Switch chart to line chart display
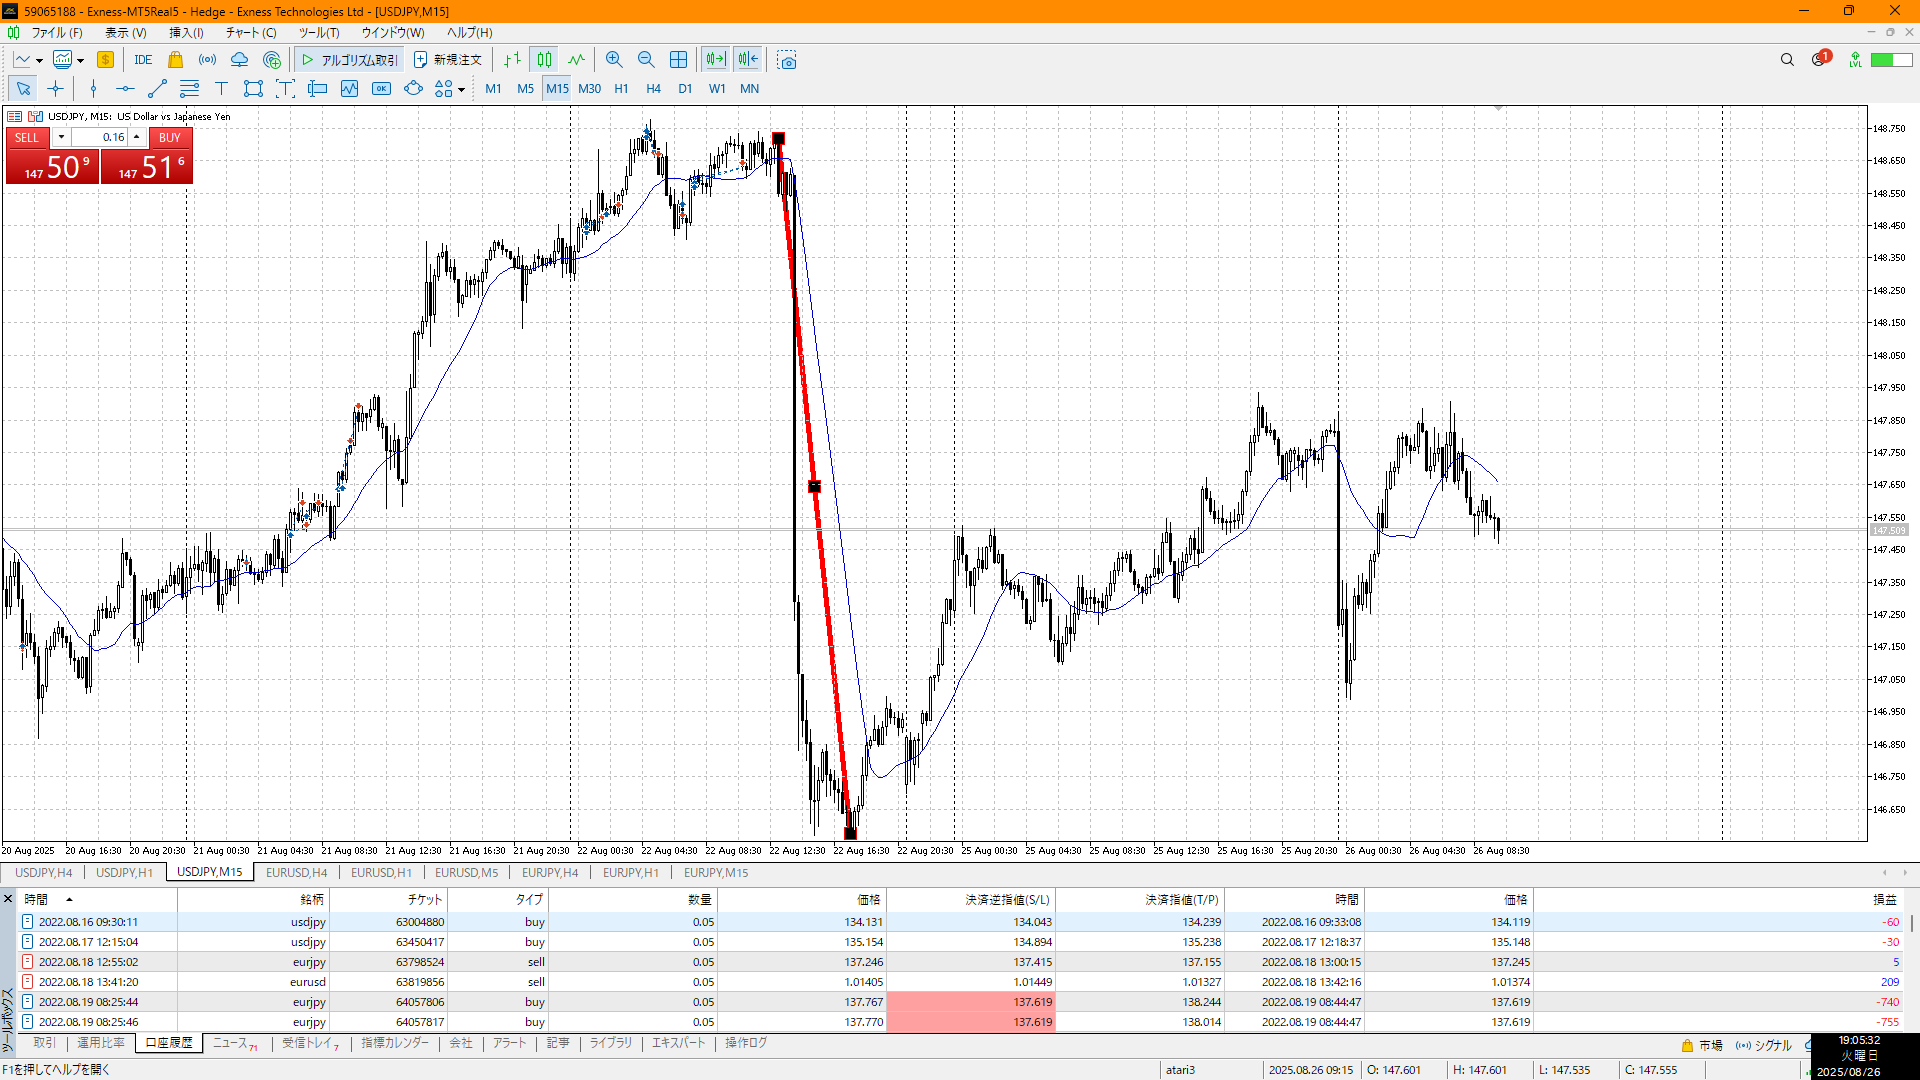 coord(577,60)
